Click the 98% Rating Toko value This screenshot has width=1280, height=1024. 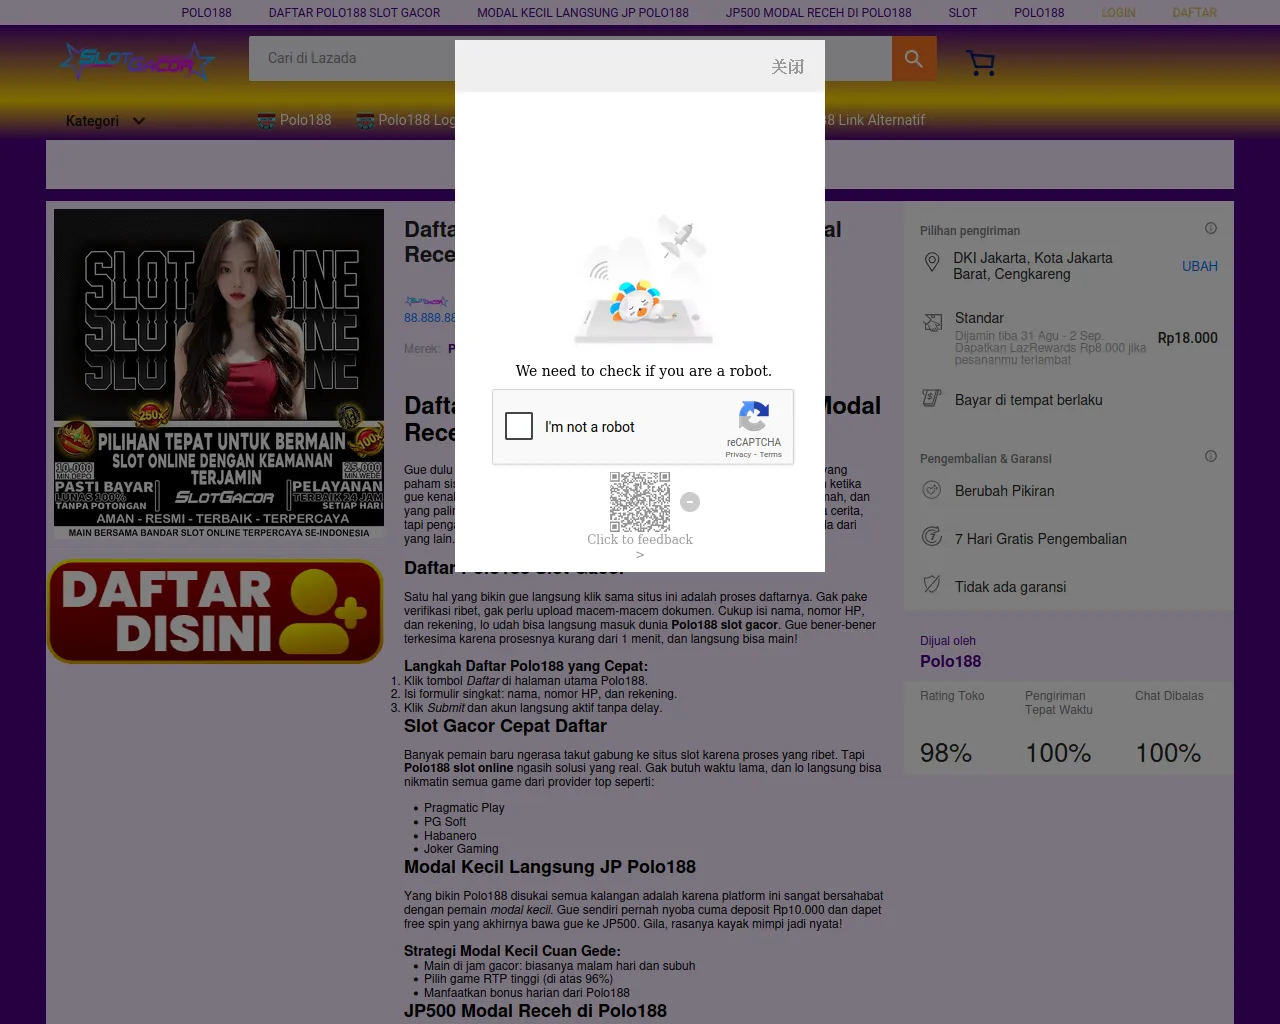[x=946, y=753]
